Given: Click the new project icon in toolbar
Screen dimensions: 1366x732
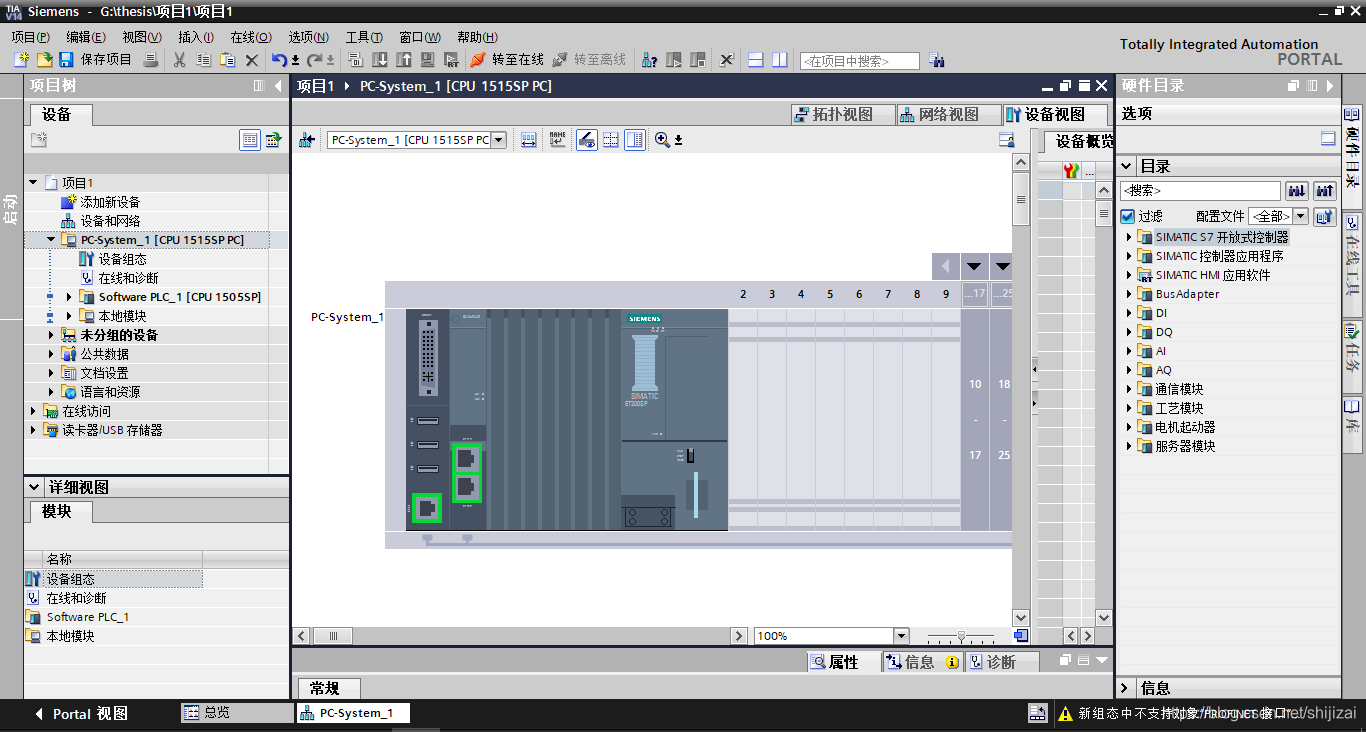Looking at the screenshot, I should tap(21, 60).
